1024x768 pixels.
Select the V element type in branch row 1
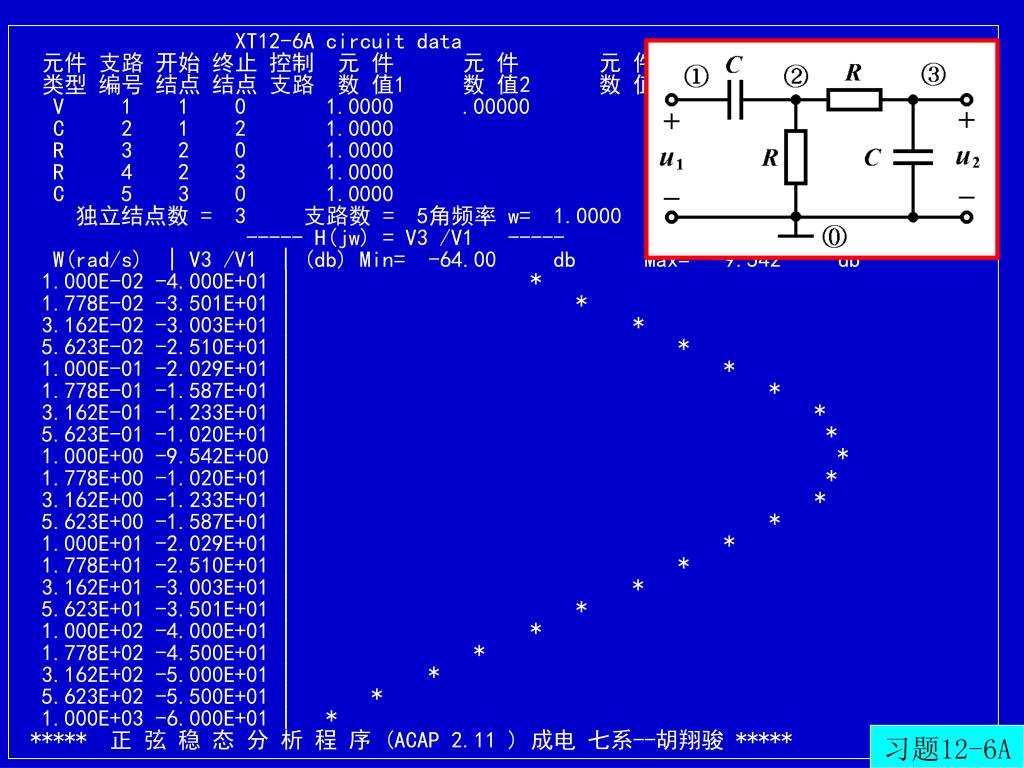58,106
